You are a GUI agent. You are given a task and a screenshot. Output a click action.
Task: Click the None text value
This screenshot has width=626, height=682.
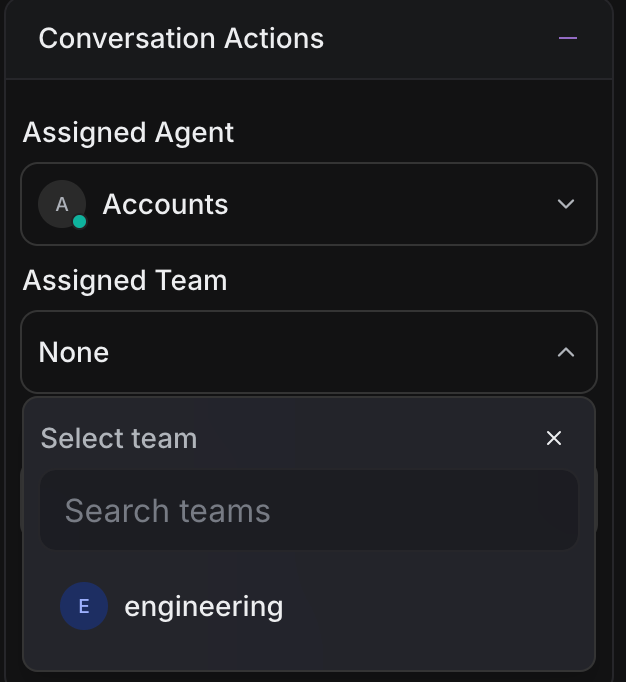74,352
